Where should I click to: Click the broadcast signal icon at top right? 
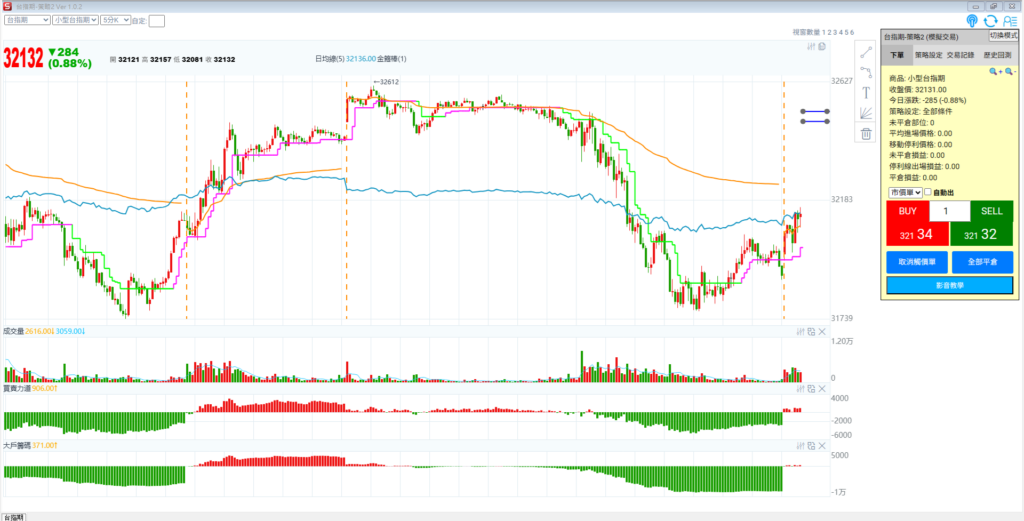point(972,20)
